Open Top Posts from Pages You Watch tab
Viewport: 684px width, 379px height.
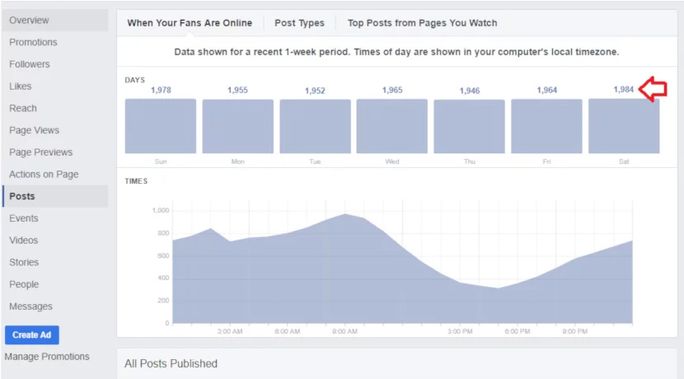[x=422, y=23]
